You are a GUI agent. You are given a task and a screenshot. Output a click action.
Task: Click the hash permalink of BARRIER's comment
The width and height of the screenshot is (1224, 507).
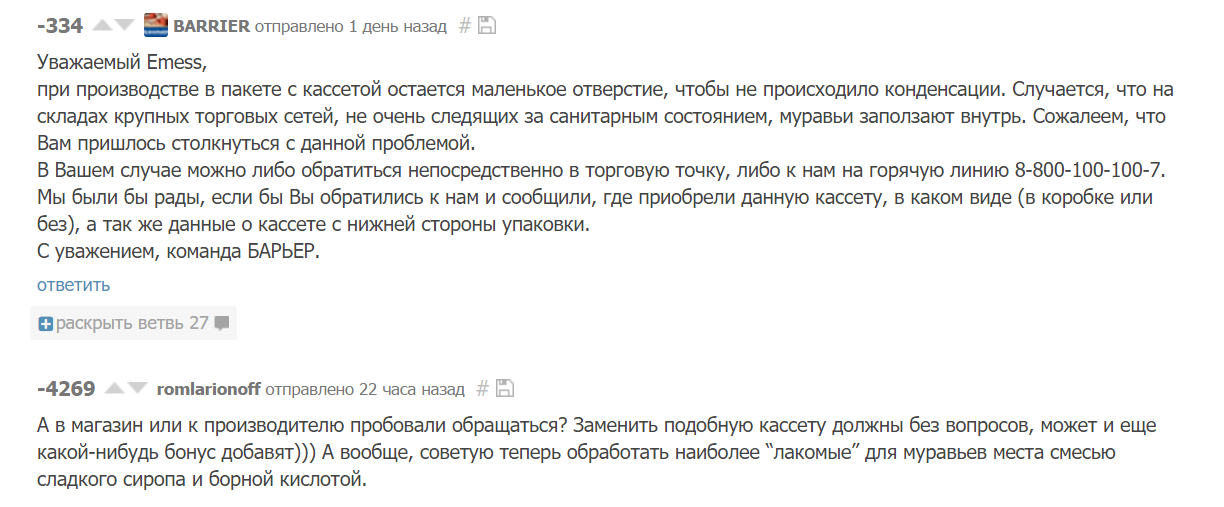click(x=464, y=26)
